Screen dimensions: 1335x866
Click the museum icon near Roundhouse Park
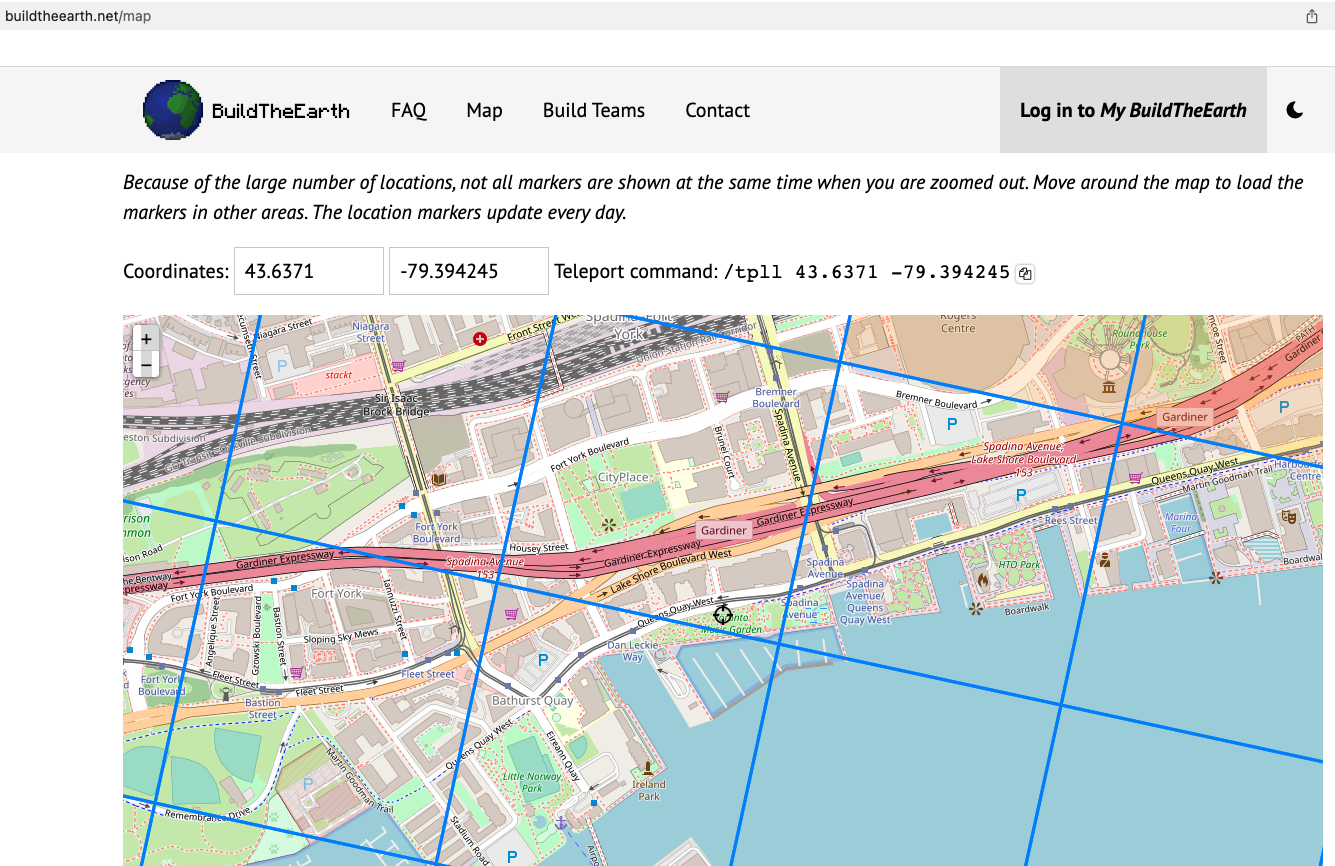[x=1109, y=387]
